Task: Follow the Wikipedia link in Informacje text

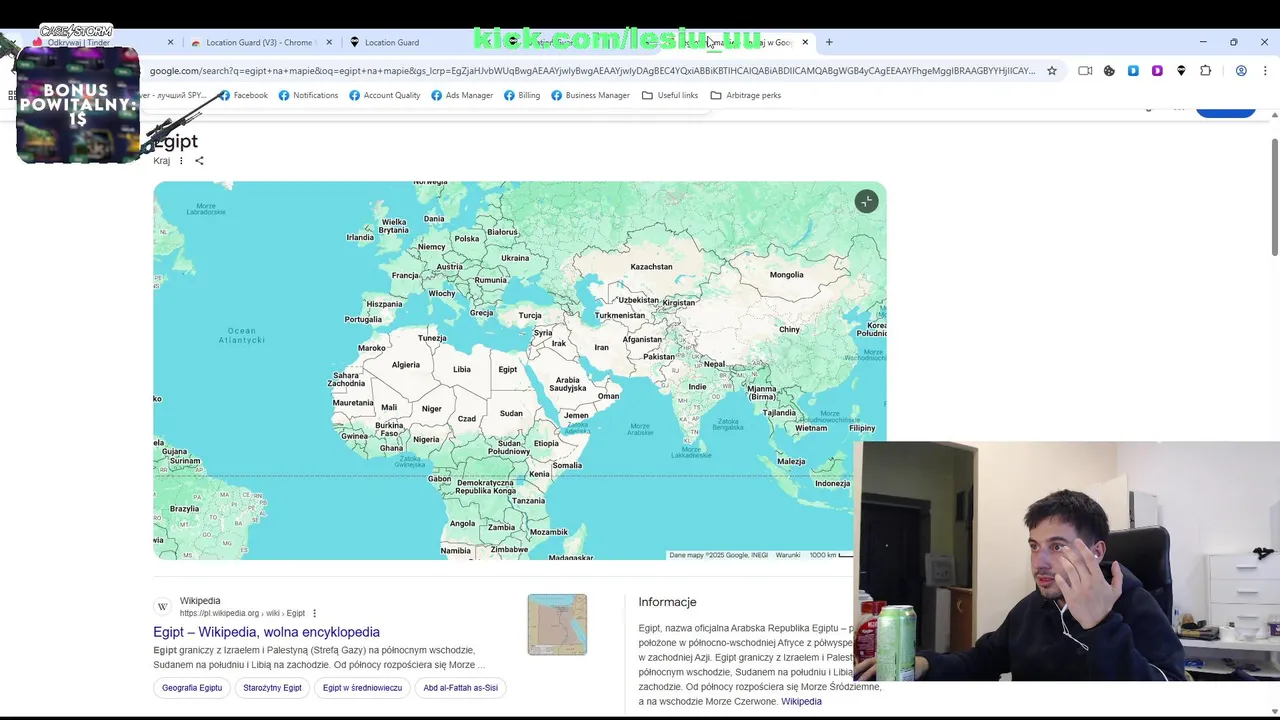Action: click(x=801, y=701)
